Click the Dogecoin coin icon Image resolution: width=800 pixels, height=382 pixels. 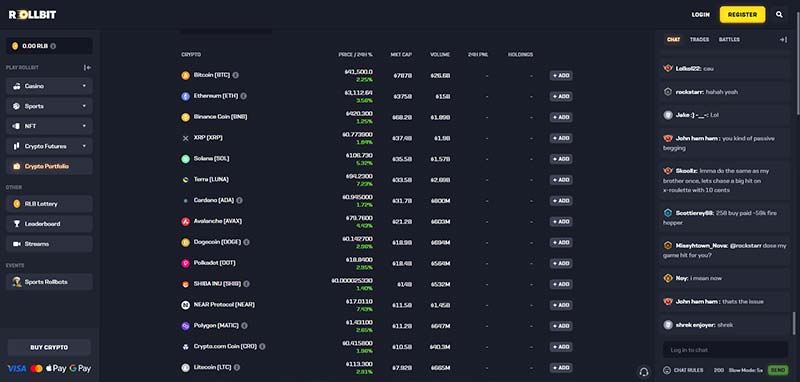(x=185, y=243)
